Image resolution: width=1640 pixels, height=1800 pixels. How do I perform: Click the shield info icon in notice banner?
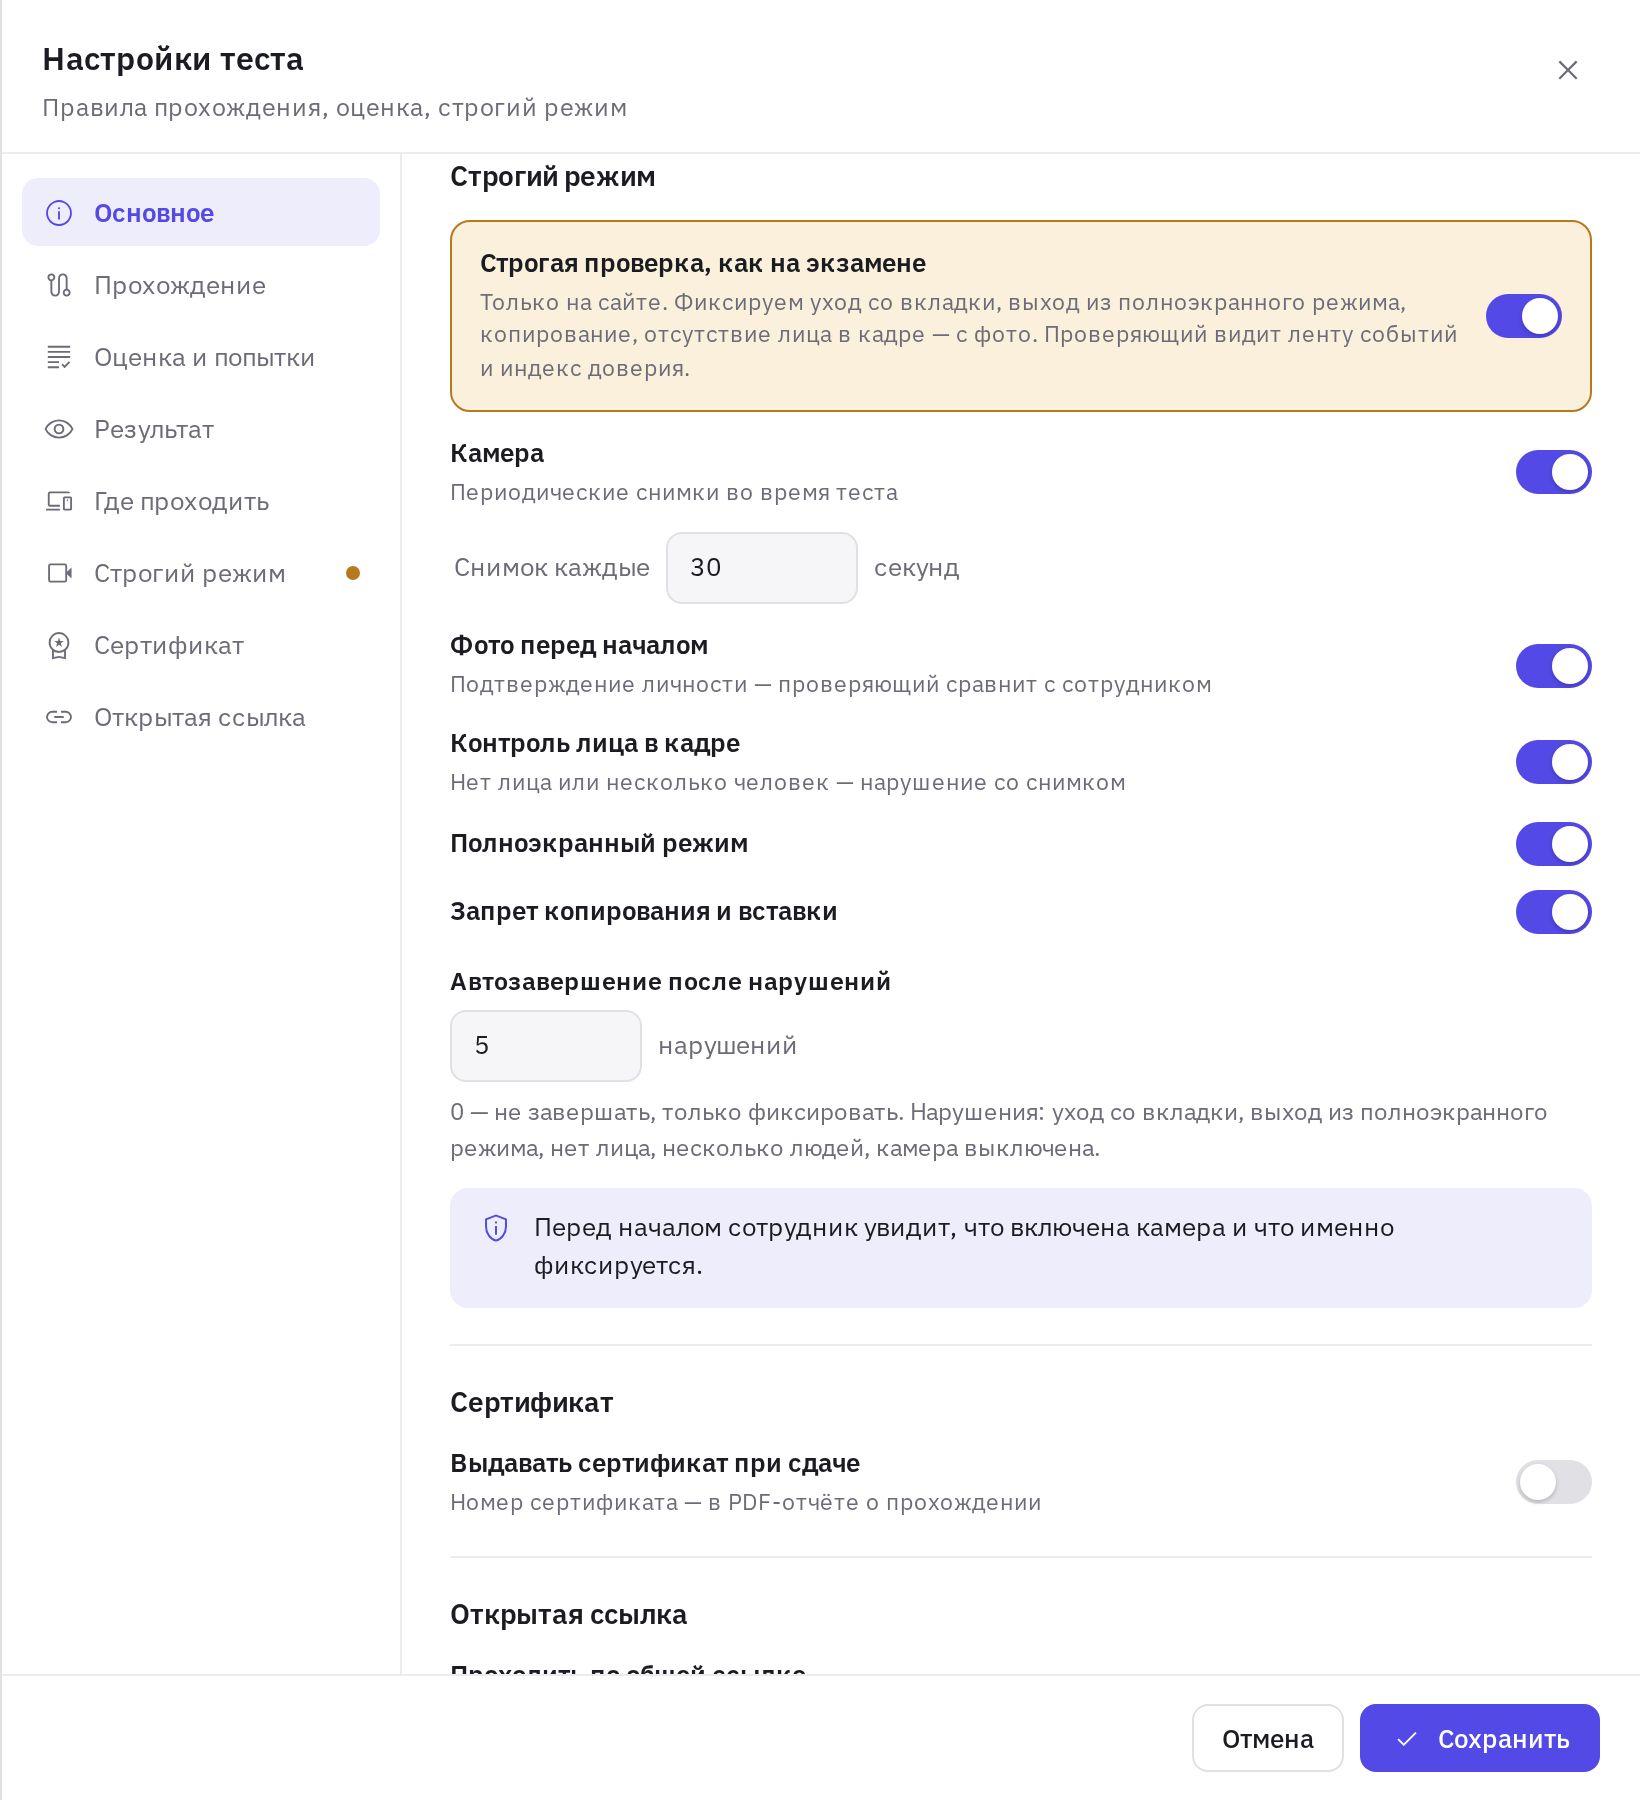496,1228
